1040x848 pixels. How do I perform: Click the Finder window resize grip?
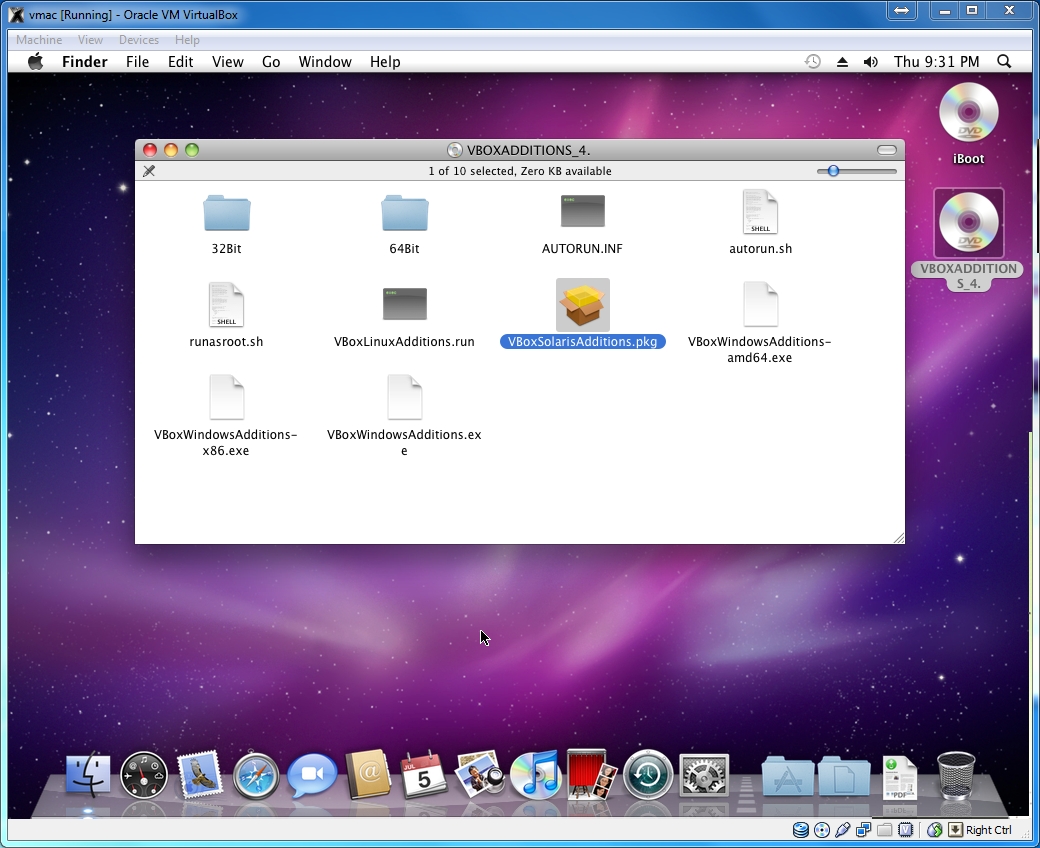tap(899, 538)
